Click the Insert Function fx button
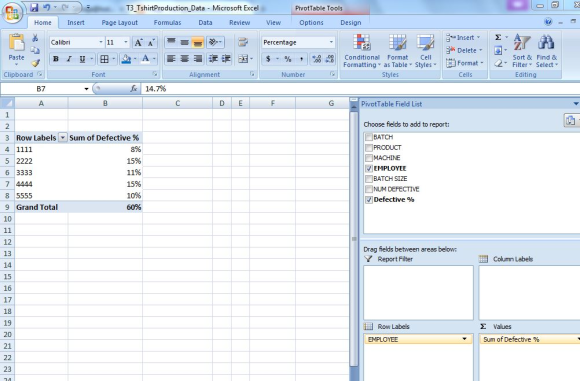 point(134,89)
